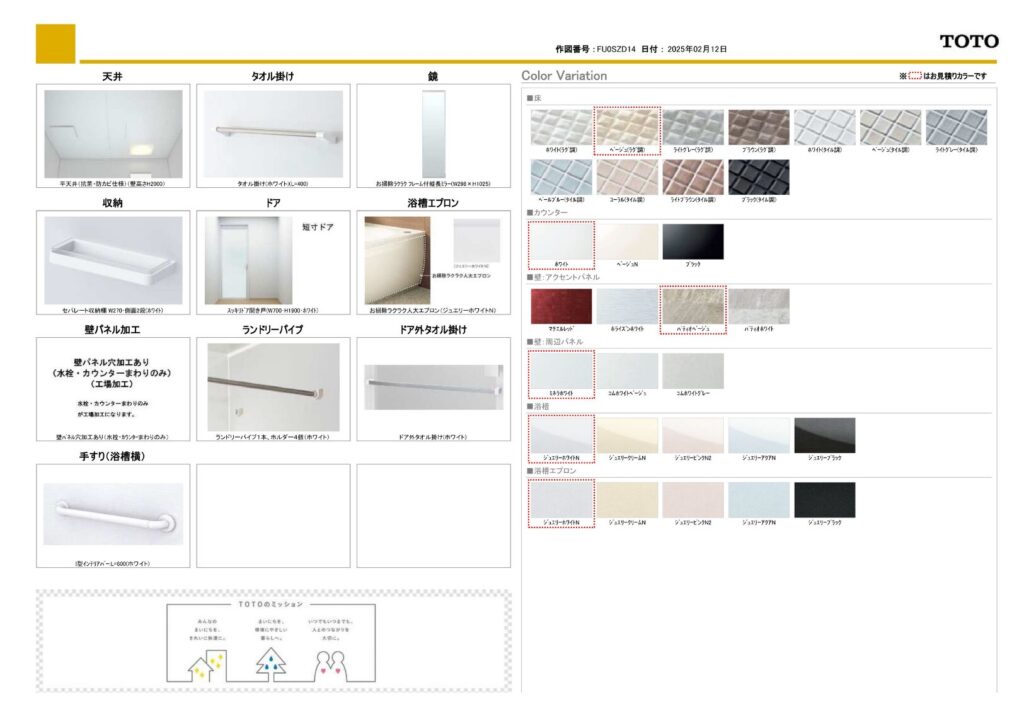Viewport: 1024px width, 709px height.
Task: Click the TOTO logo in the header
Action: coord(968,41)
